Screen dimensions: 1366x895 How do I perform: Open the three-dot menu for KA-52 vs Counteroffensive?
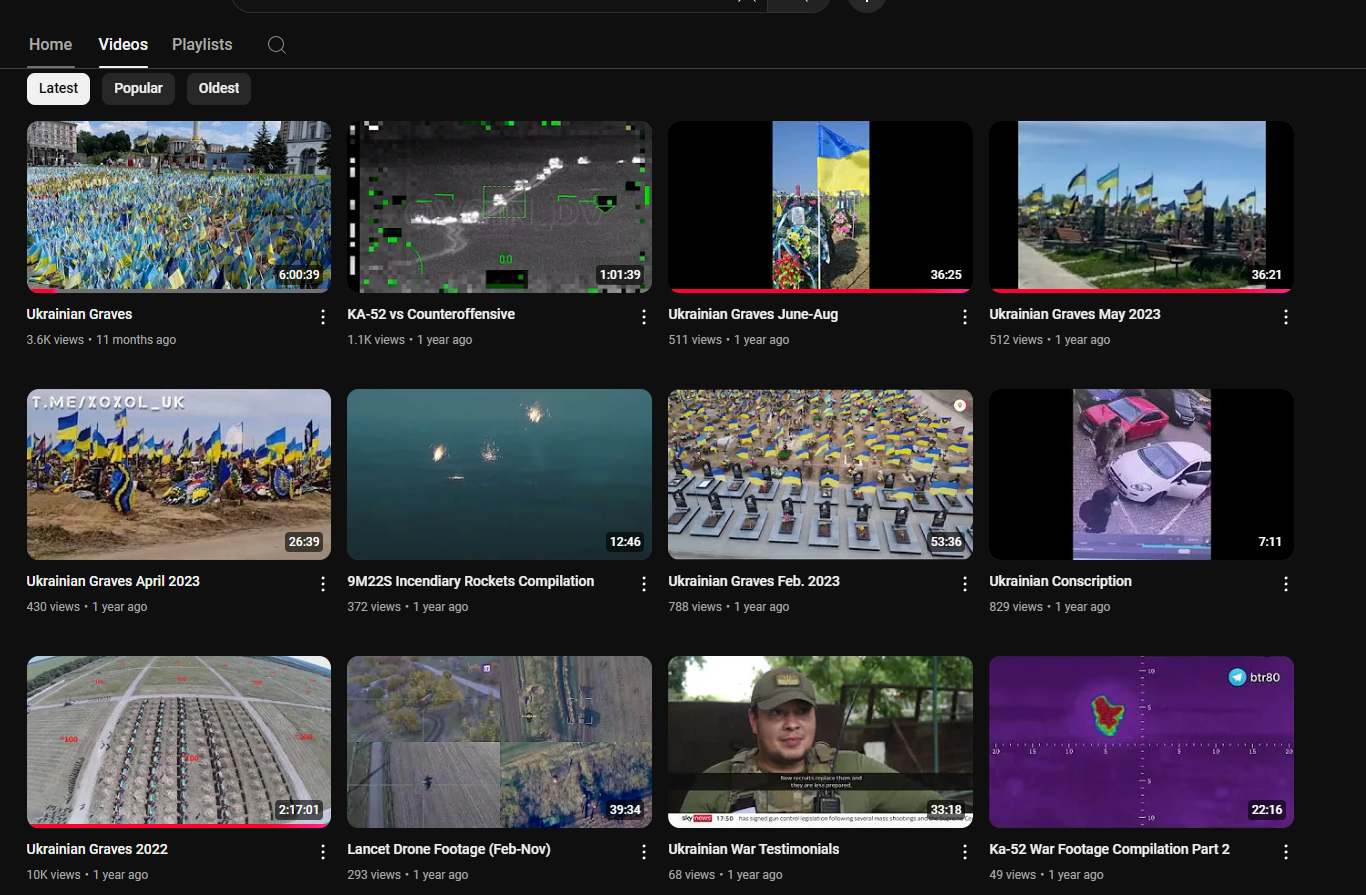coord(644,317)
